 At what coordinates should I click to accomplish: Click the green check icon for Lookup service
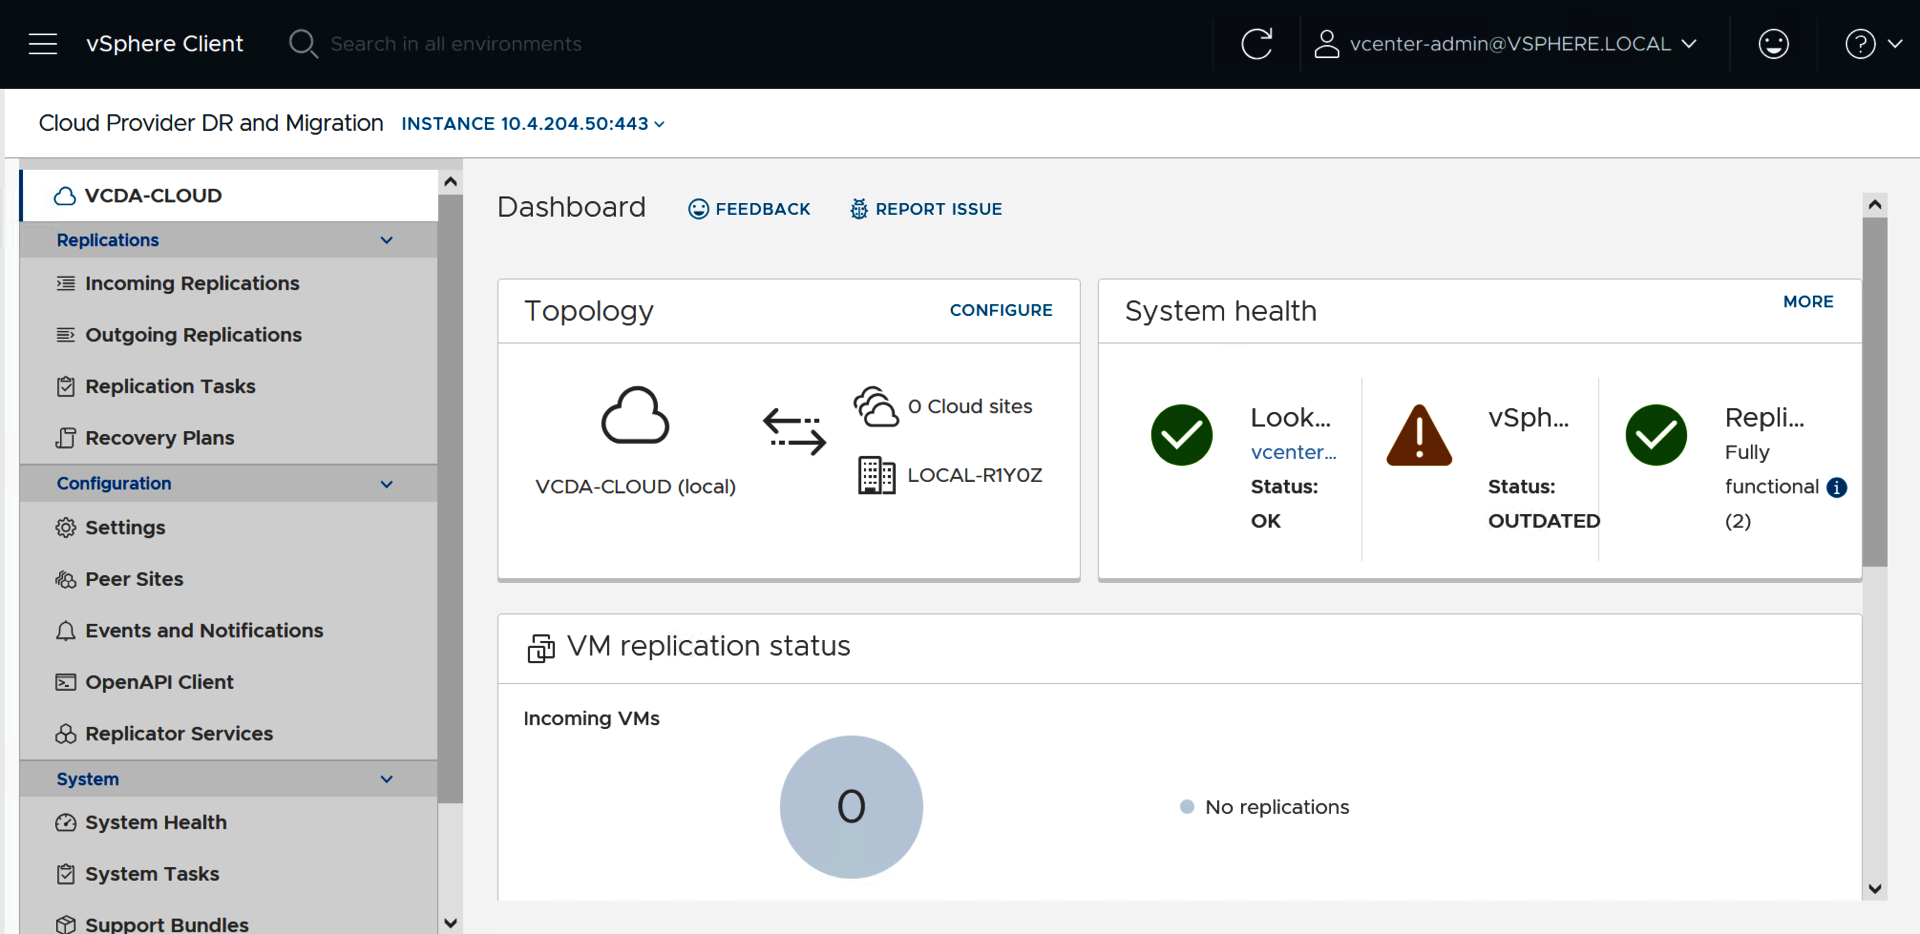1181,435
